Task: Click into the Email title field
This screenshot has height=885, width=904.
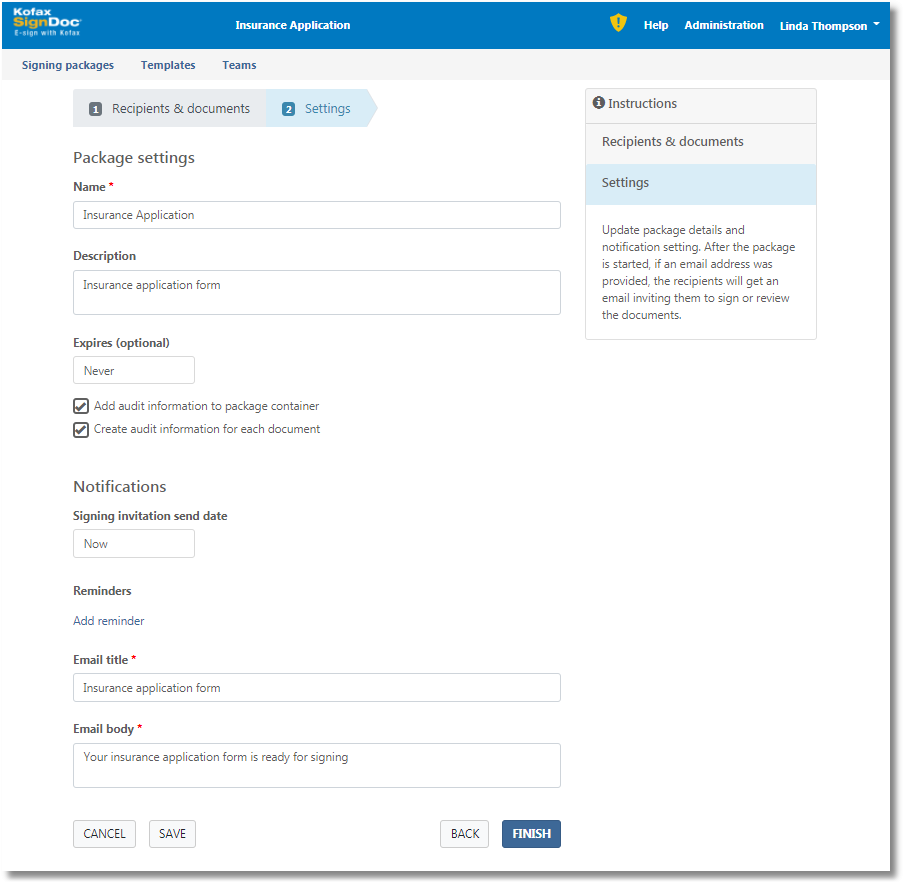Action: [316, 688]
